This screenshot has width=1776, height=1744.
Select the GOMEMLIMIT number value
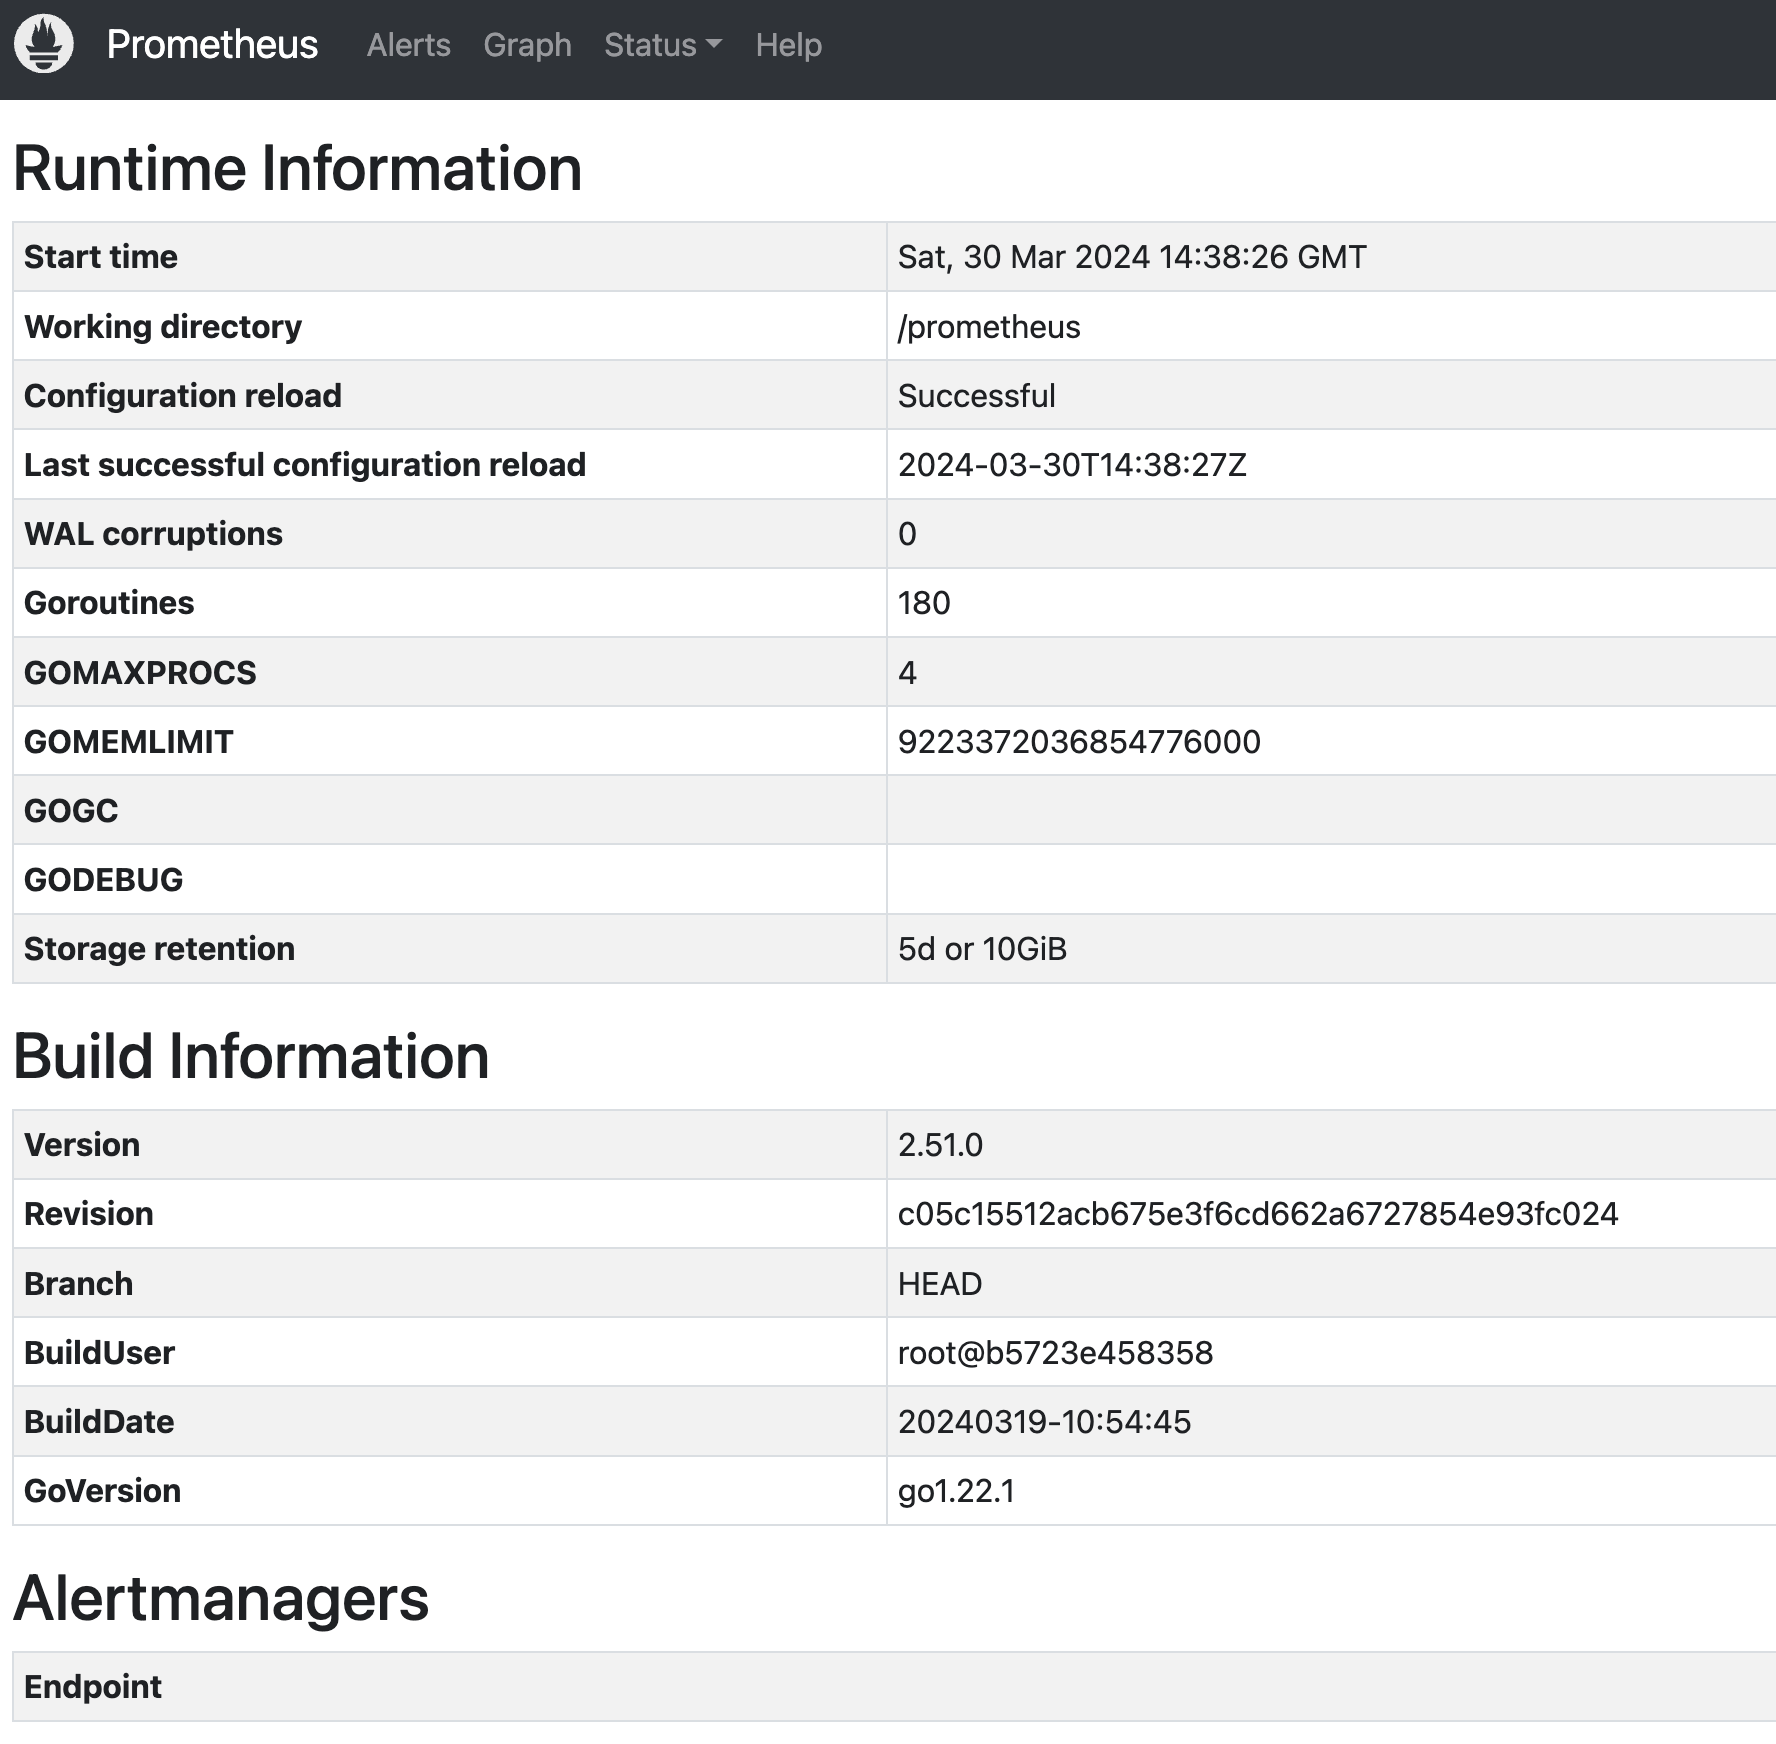coord(1078,742)
